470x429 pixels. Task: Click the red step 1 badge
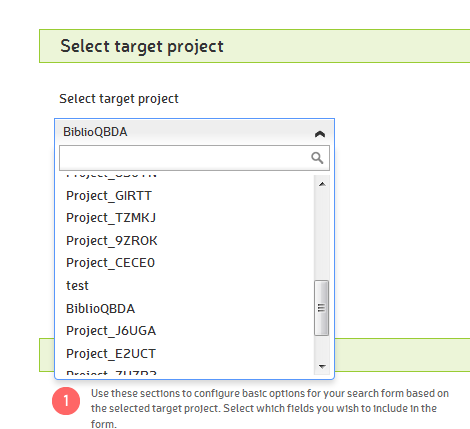tap(66, 401)
